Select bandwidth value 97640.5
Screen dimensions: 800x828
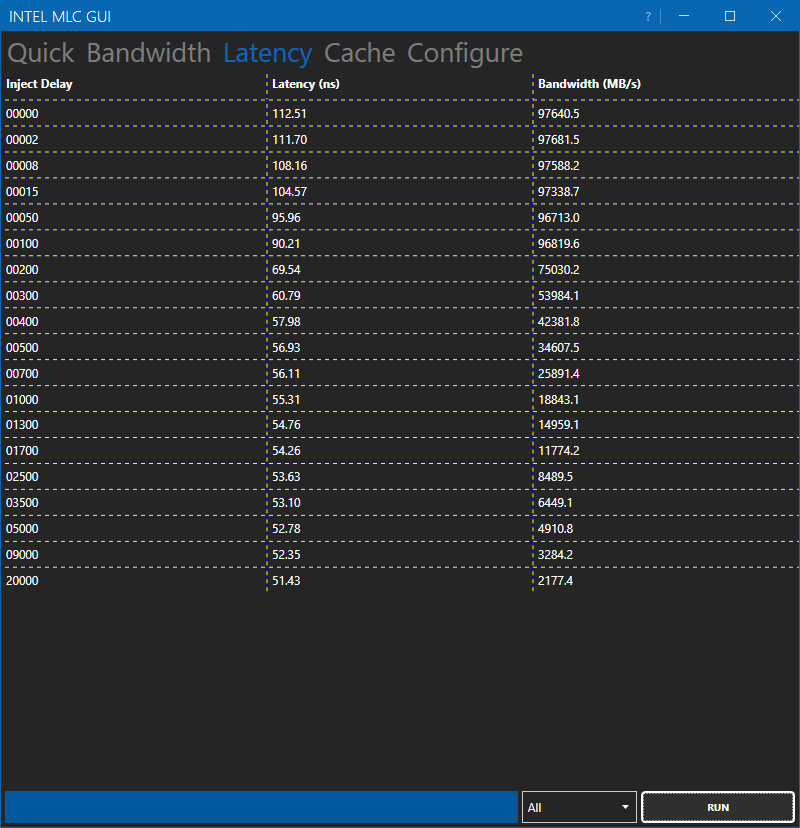coord(559,114)
